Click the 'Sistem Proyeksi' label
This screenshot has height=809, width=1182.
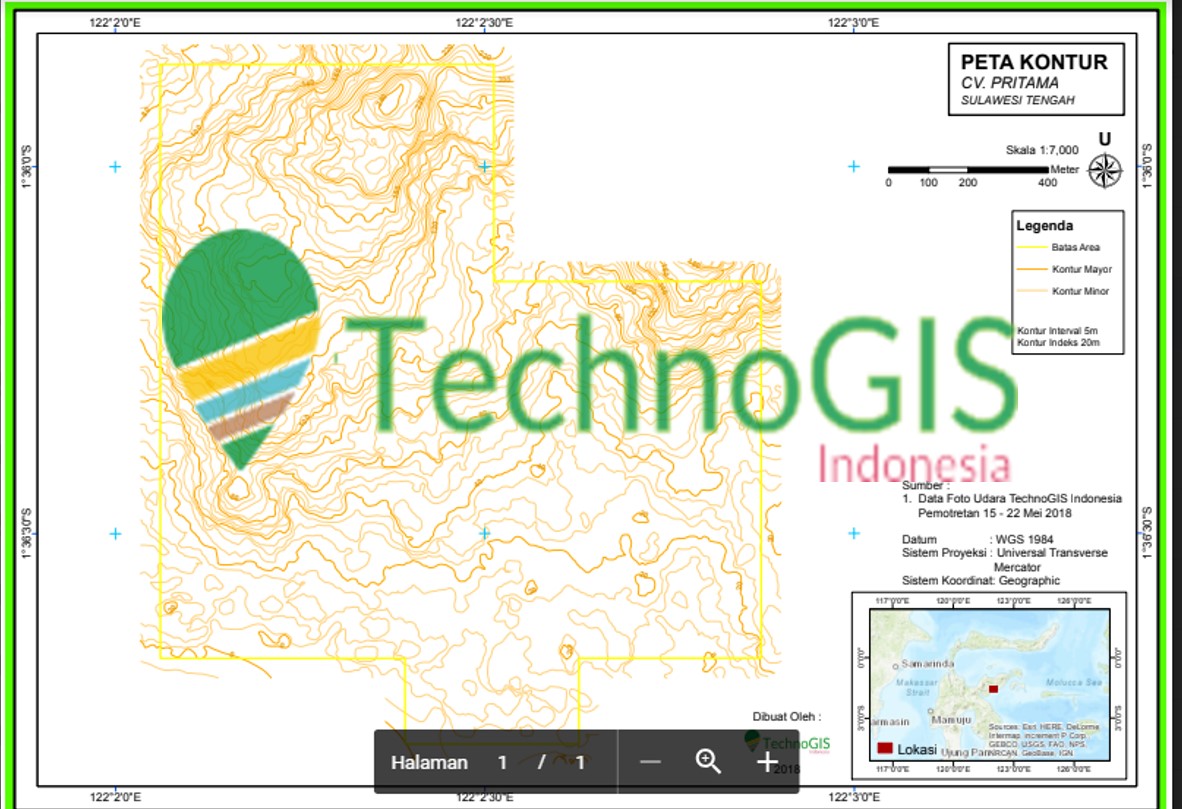(943, 553)
